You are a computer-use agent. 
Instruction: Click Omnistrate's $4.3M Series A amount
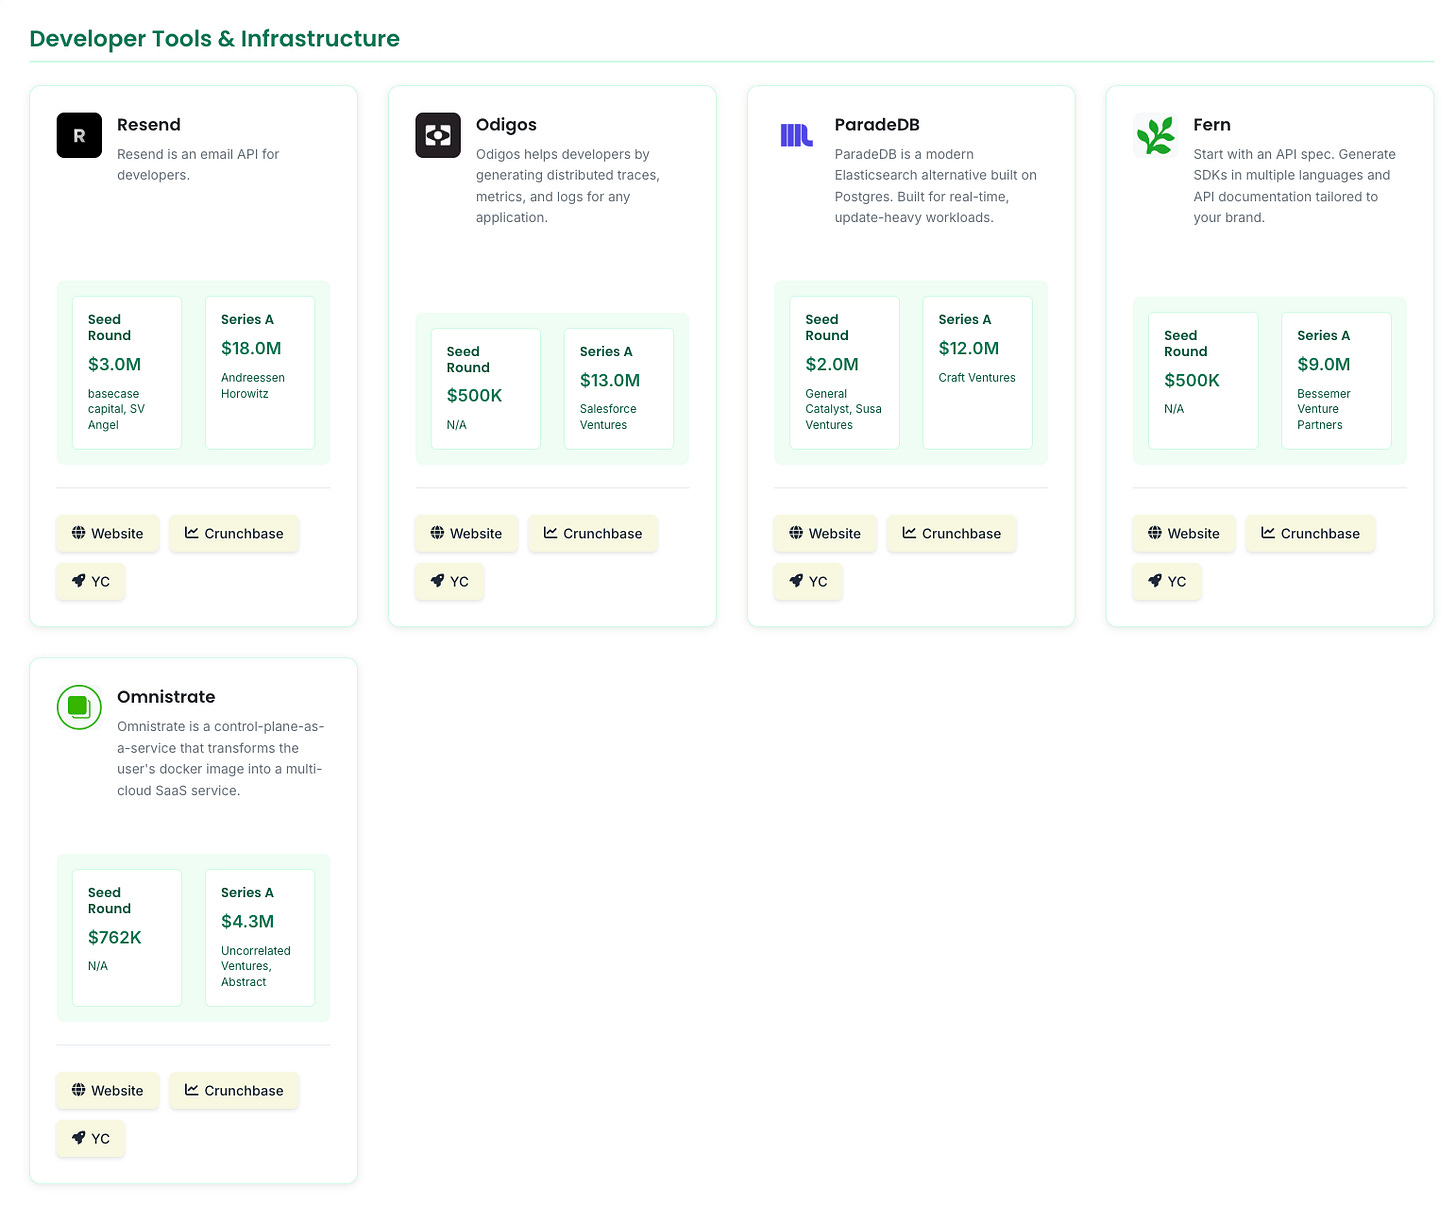click(x=248, y=921)
